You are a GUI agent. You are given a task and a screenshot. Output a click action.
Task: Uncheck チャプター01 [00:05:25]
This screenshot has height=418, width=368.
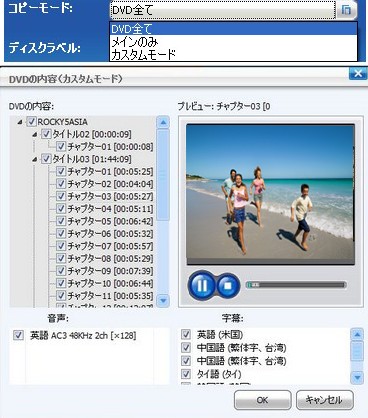point(61,172)
